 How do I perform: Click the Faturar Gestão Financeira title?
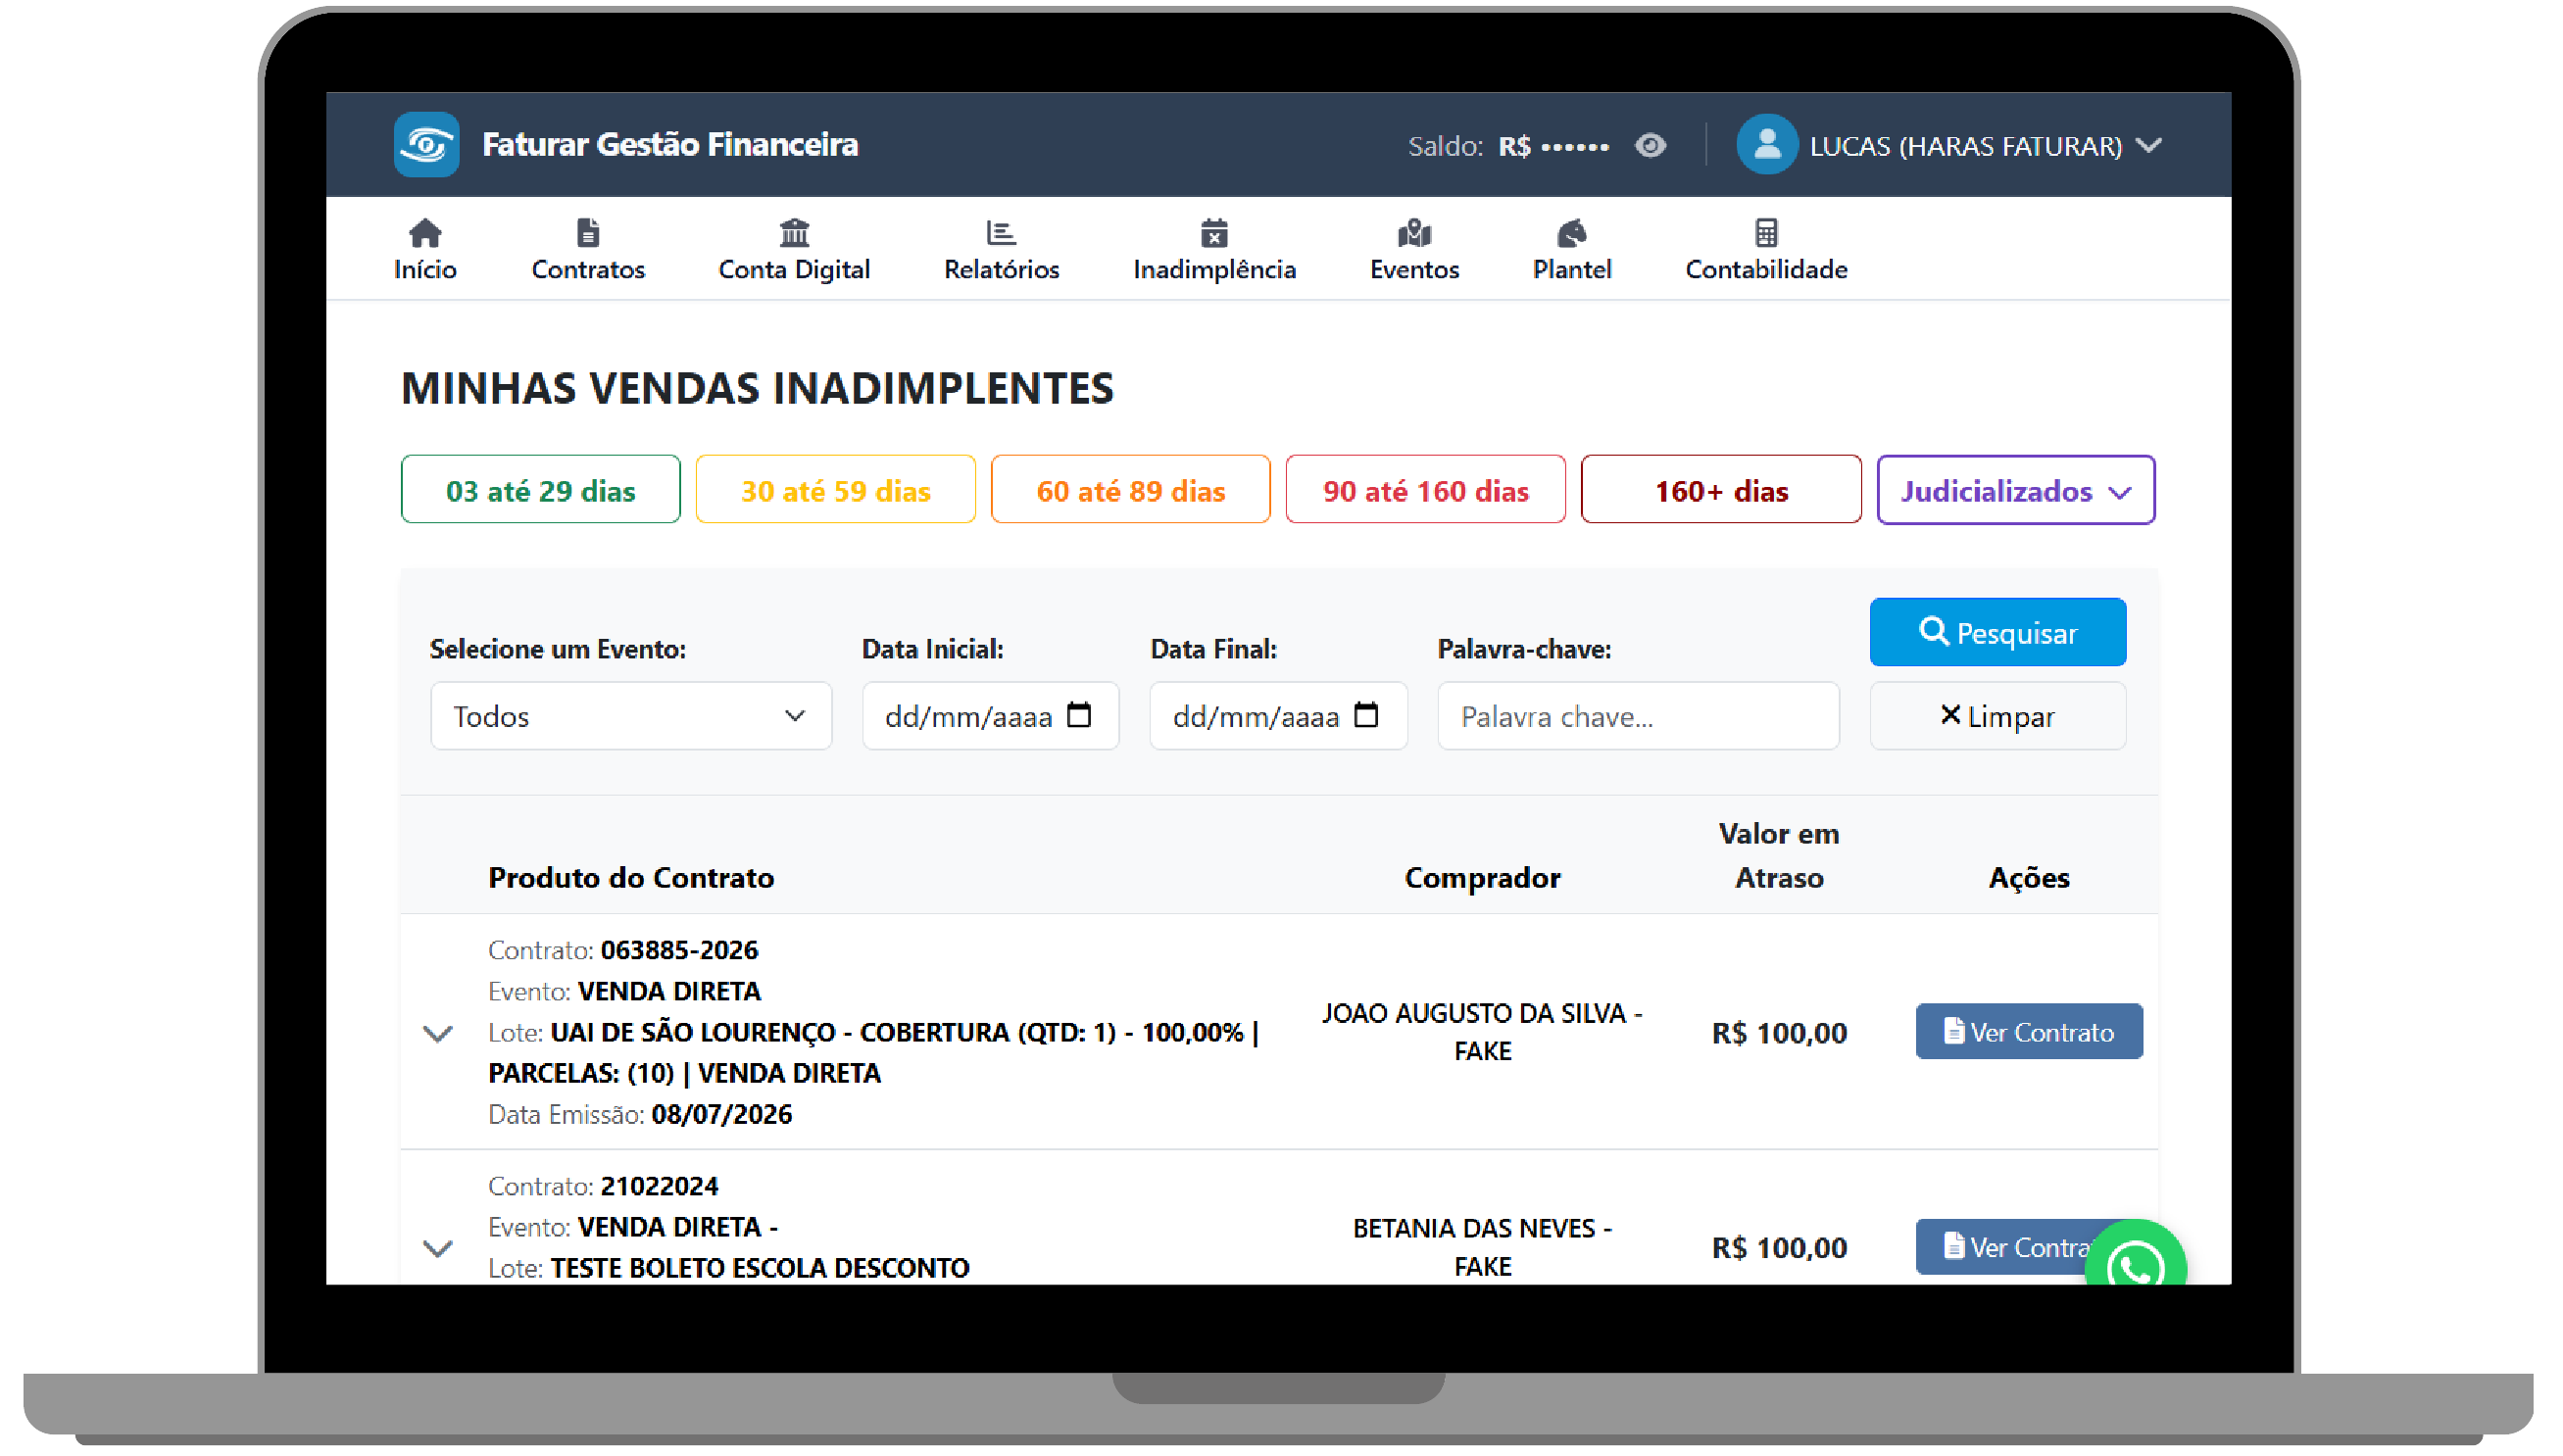point(671,145)
